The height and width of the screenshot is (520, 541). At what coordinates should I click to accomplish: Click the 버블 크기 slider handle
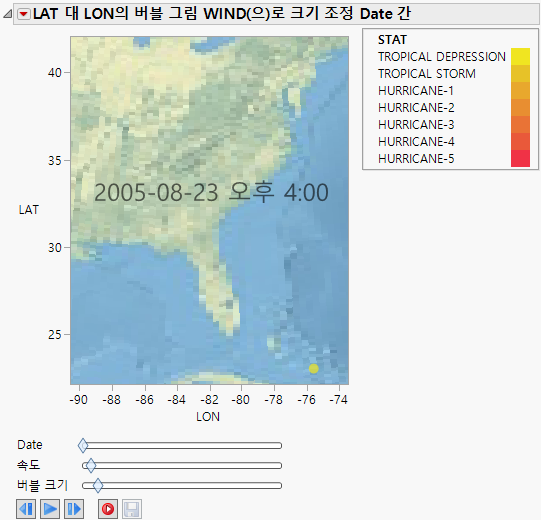[98, 485]
